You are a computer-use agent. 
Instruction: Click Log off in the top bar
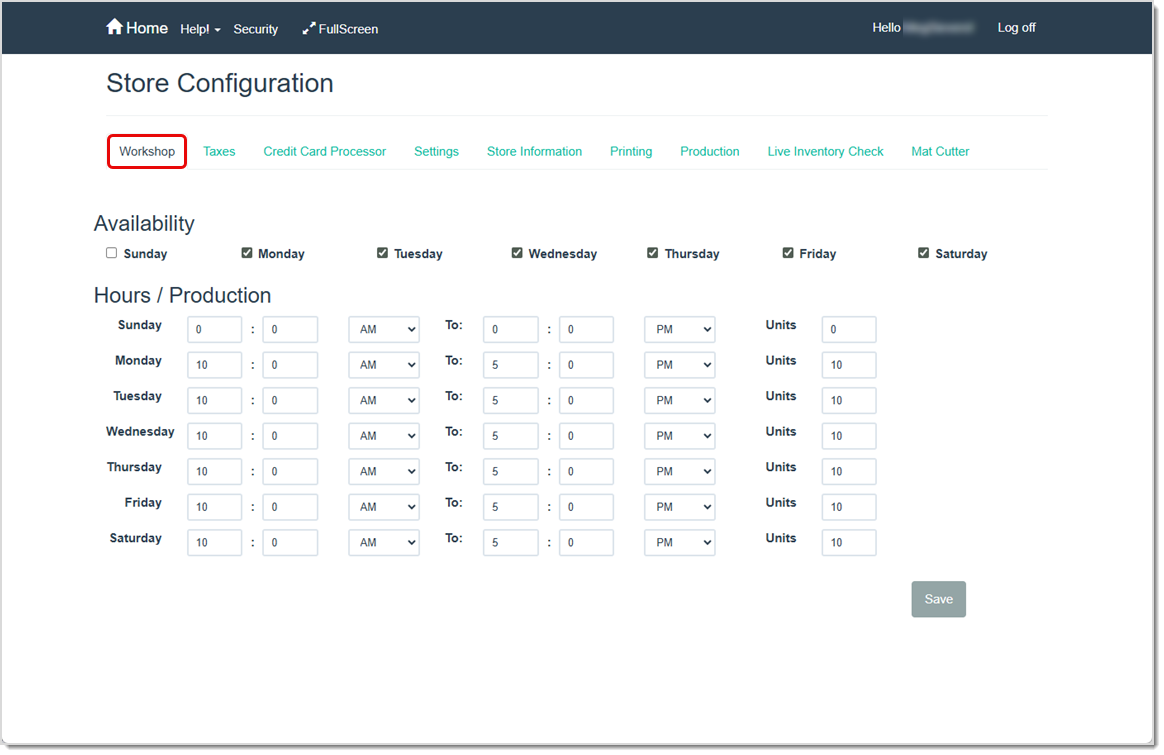[1016, 27]
